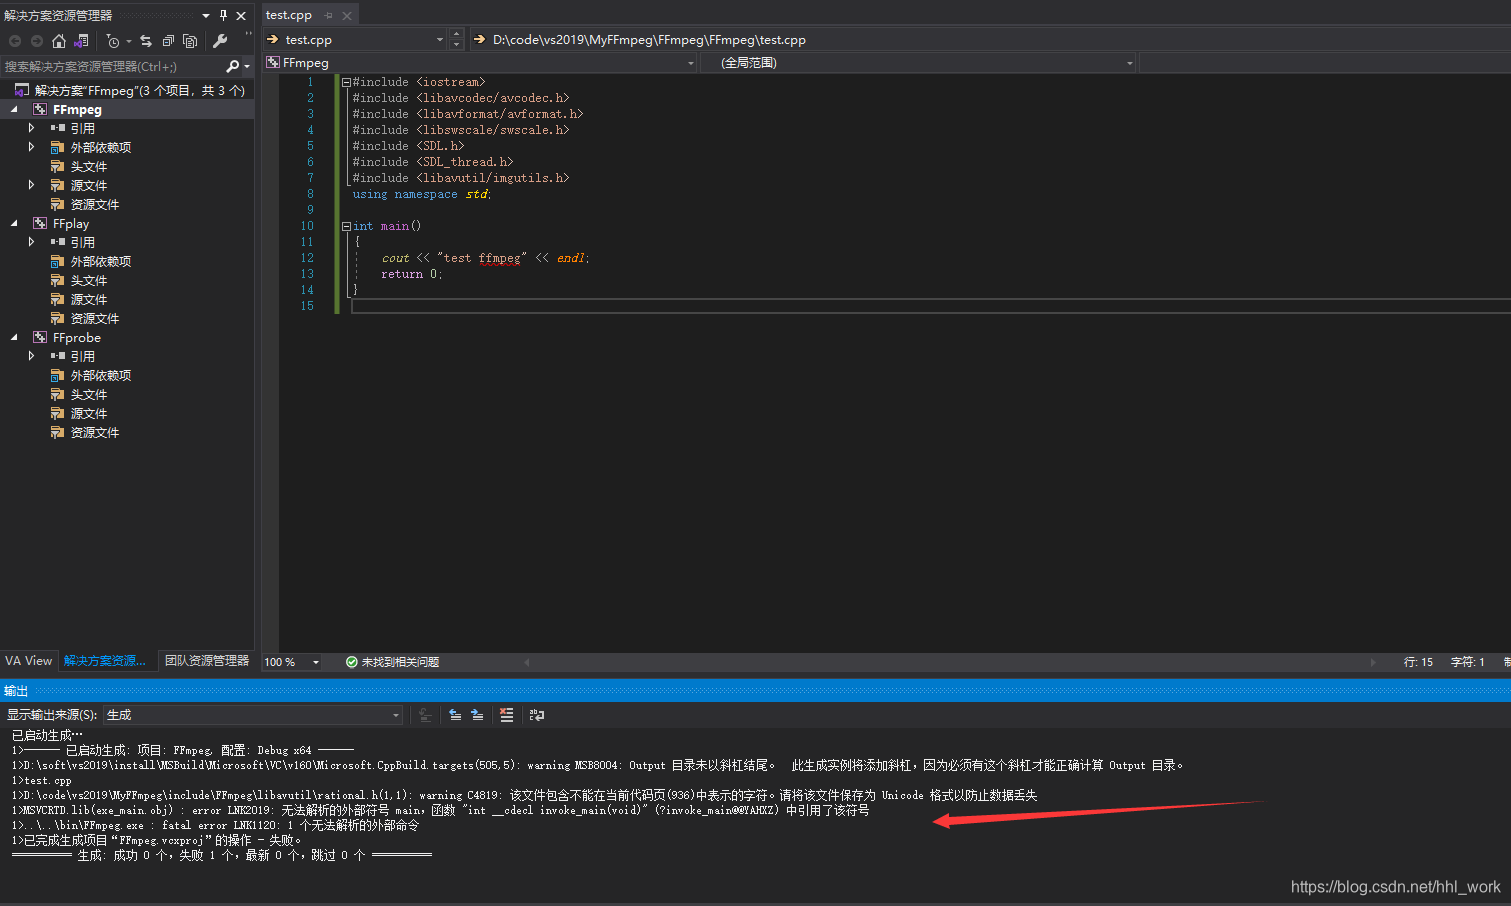Click go to previous message icon in Output
1511x906 pixels.
455,715
